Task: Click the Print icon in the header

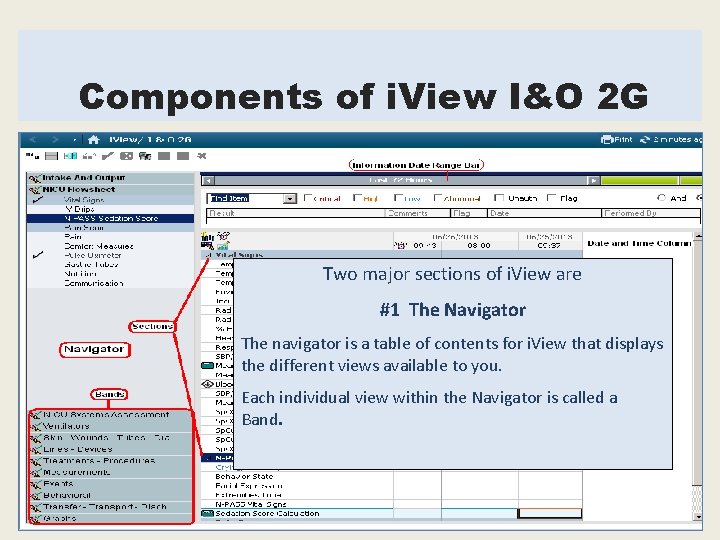Action: 607,139
